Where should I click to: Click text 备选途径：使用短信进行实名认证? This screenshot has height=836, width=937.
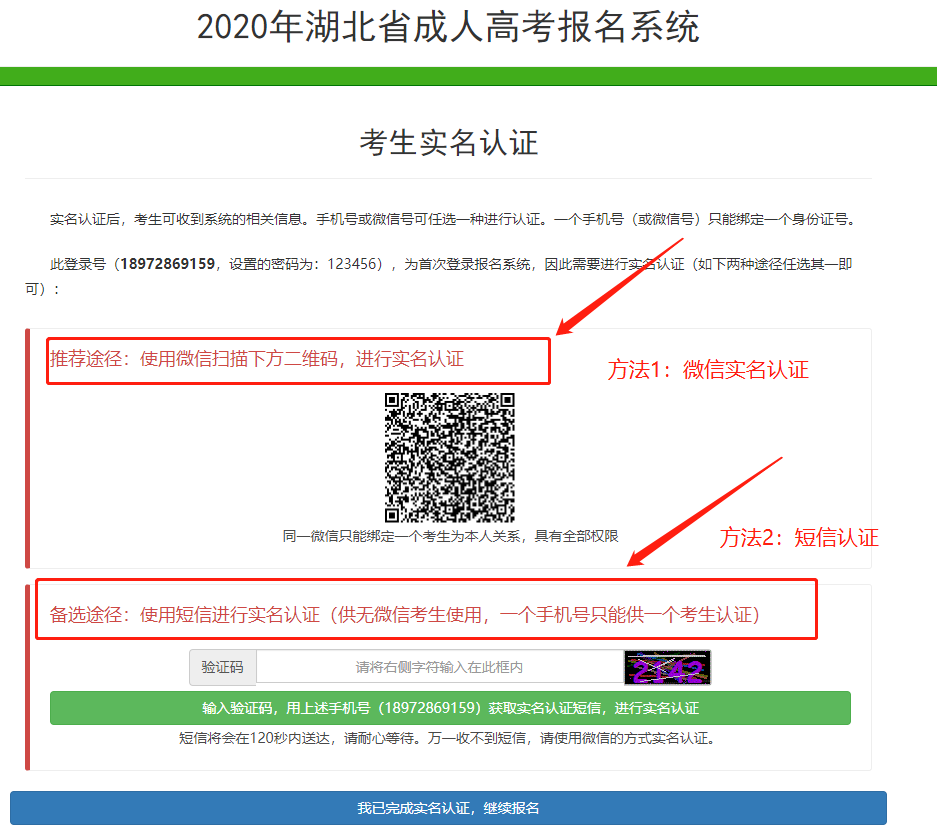tap(185, 614)
